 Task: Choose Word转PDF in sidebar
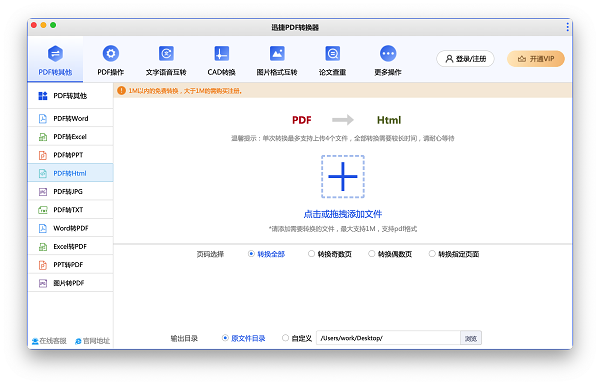pyautogui.click(x=70, y=228)
